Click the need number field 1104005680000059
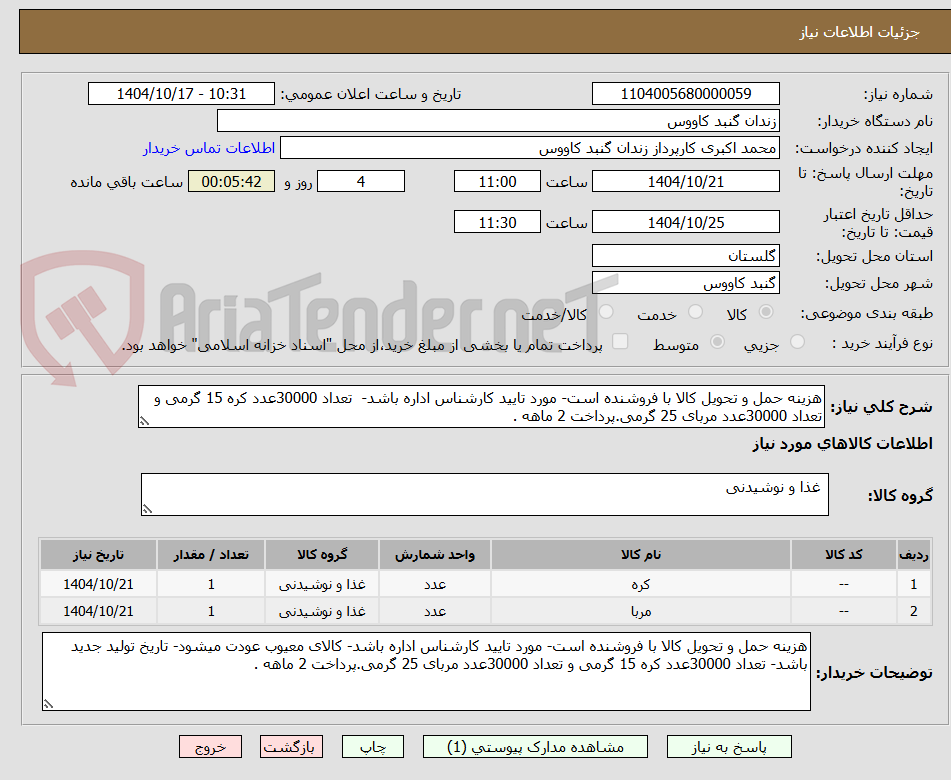The width and height of the screenshot is (951, 780). tap(685, 94)
